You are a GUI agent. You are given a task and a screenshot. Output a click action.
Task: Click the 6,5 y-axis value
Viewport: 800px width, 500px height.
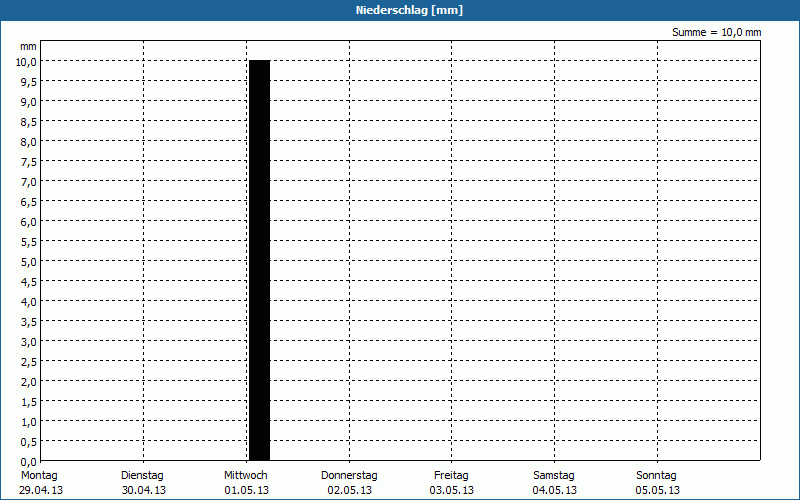coord(28,202)
